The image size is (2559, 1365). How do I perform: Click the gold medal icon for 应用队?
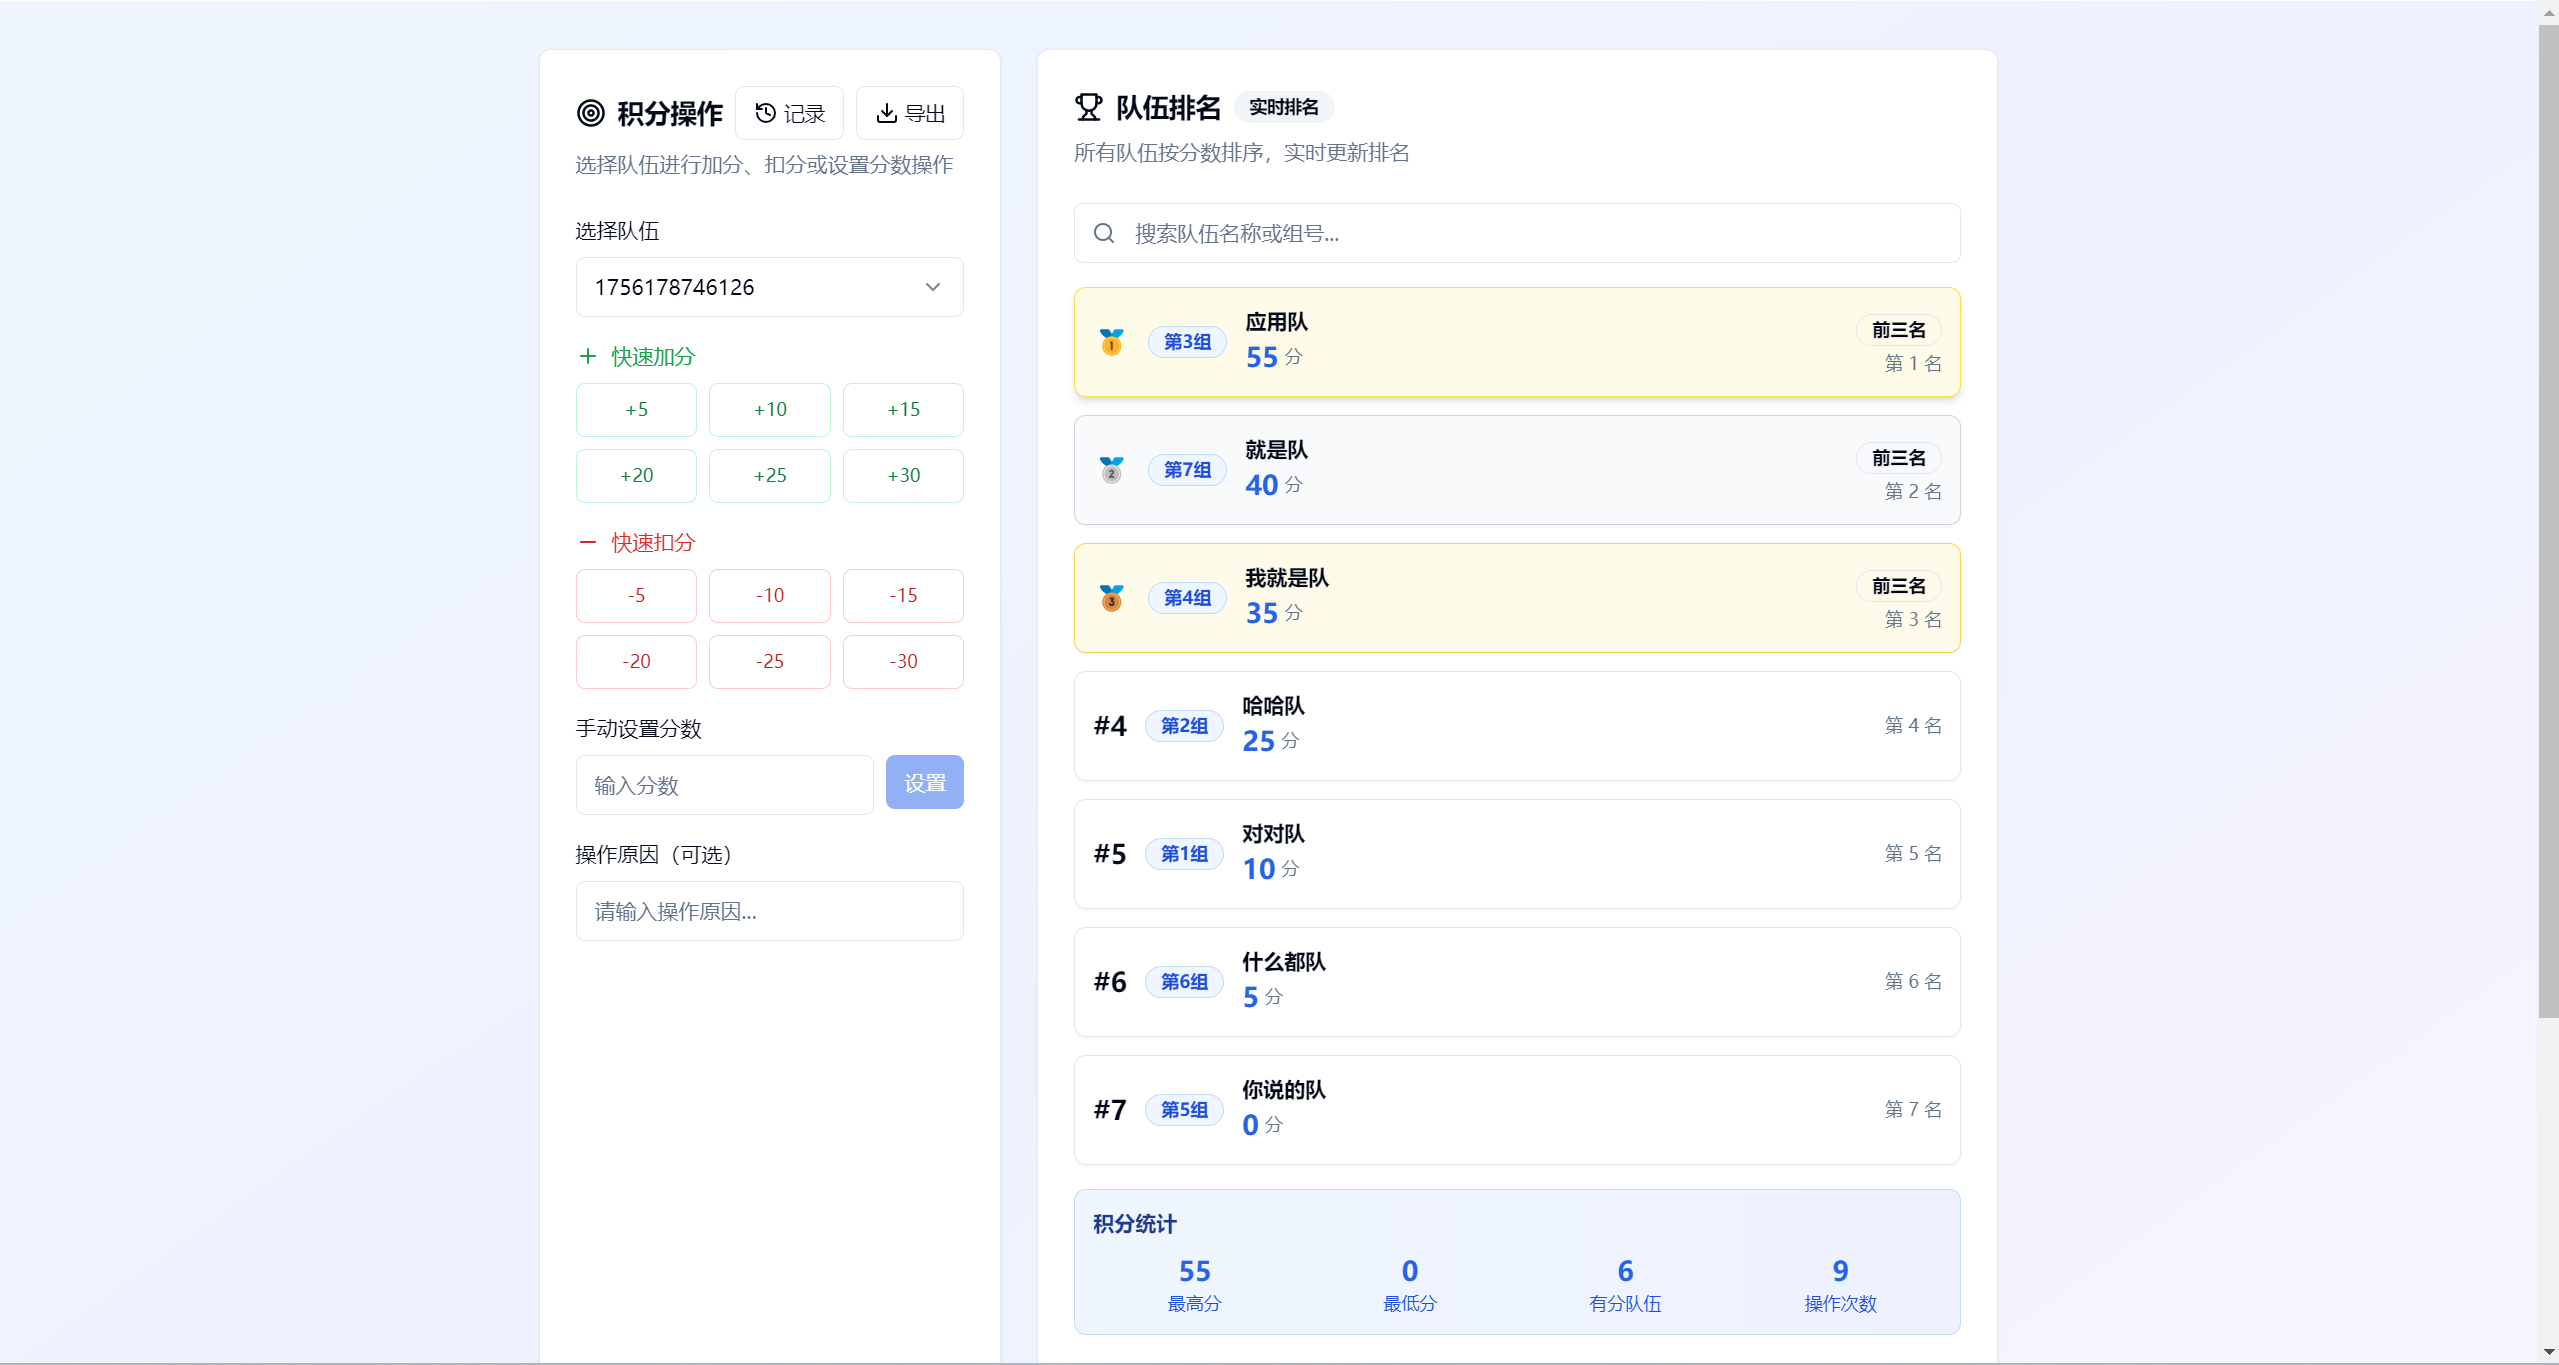[1111, 342]
